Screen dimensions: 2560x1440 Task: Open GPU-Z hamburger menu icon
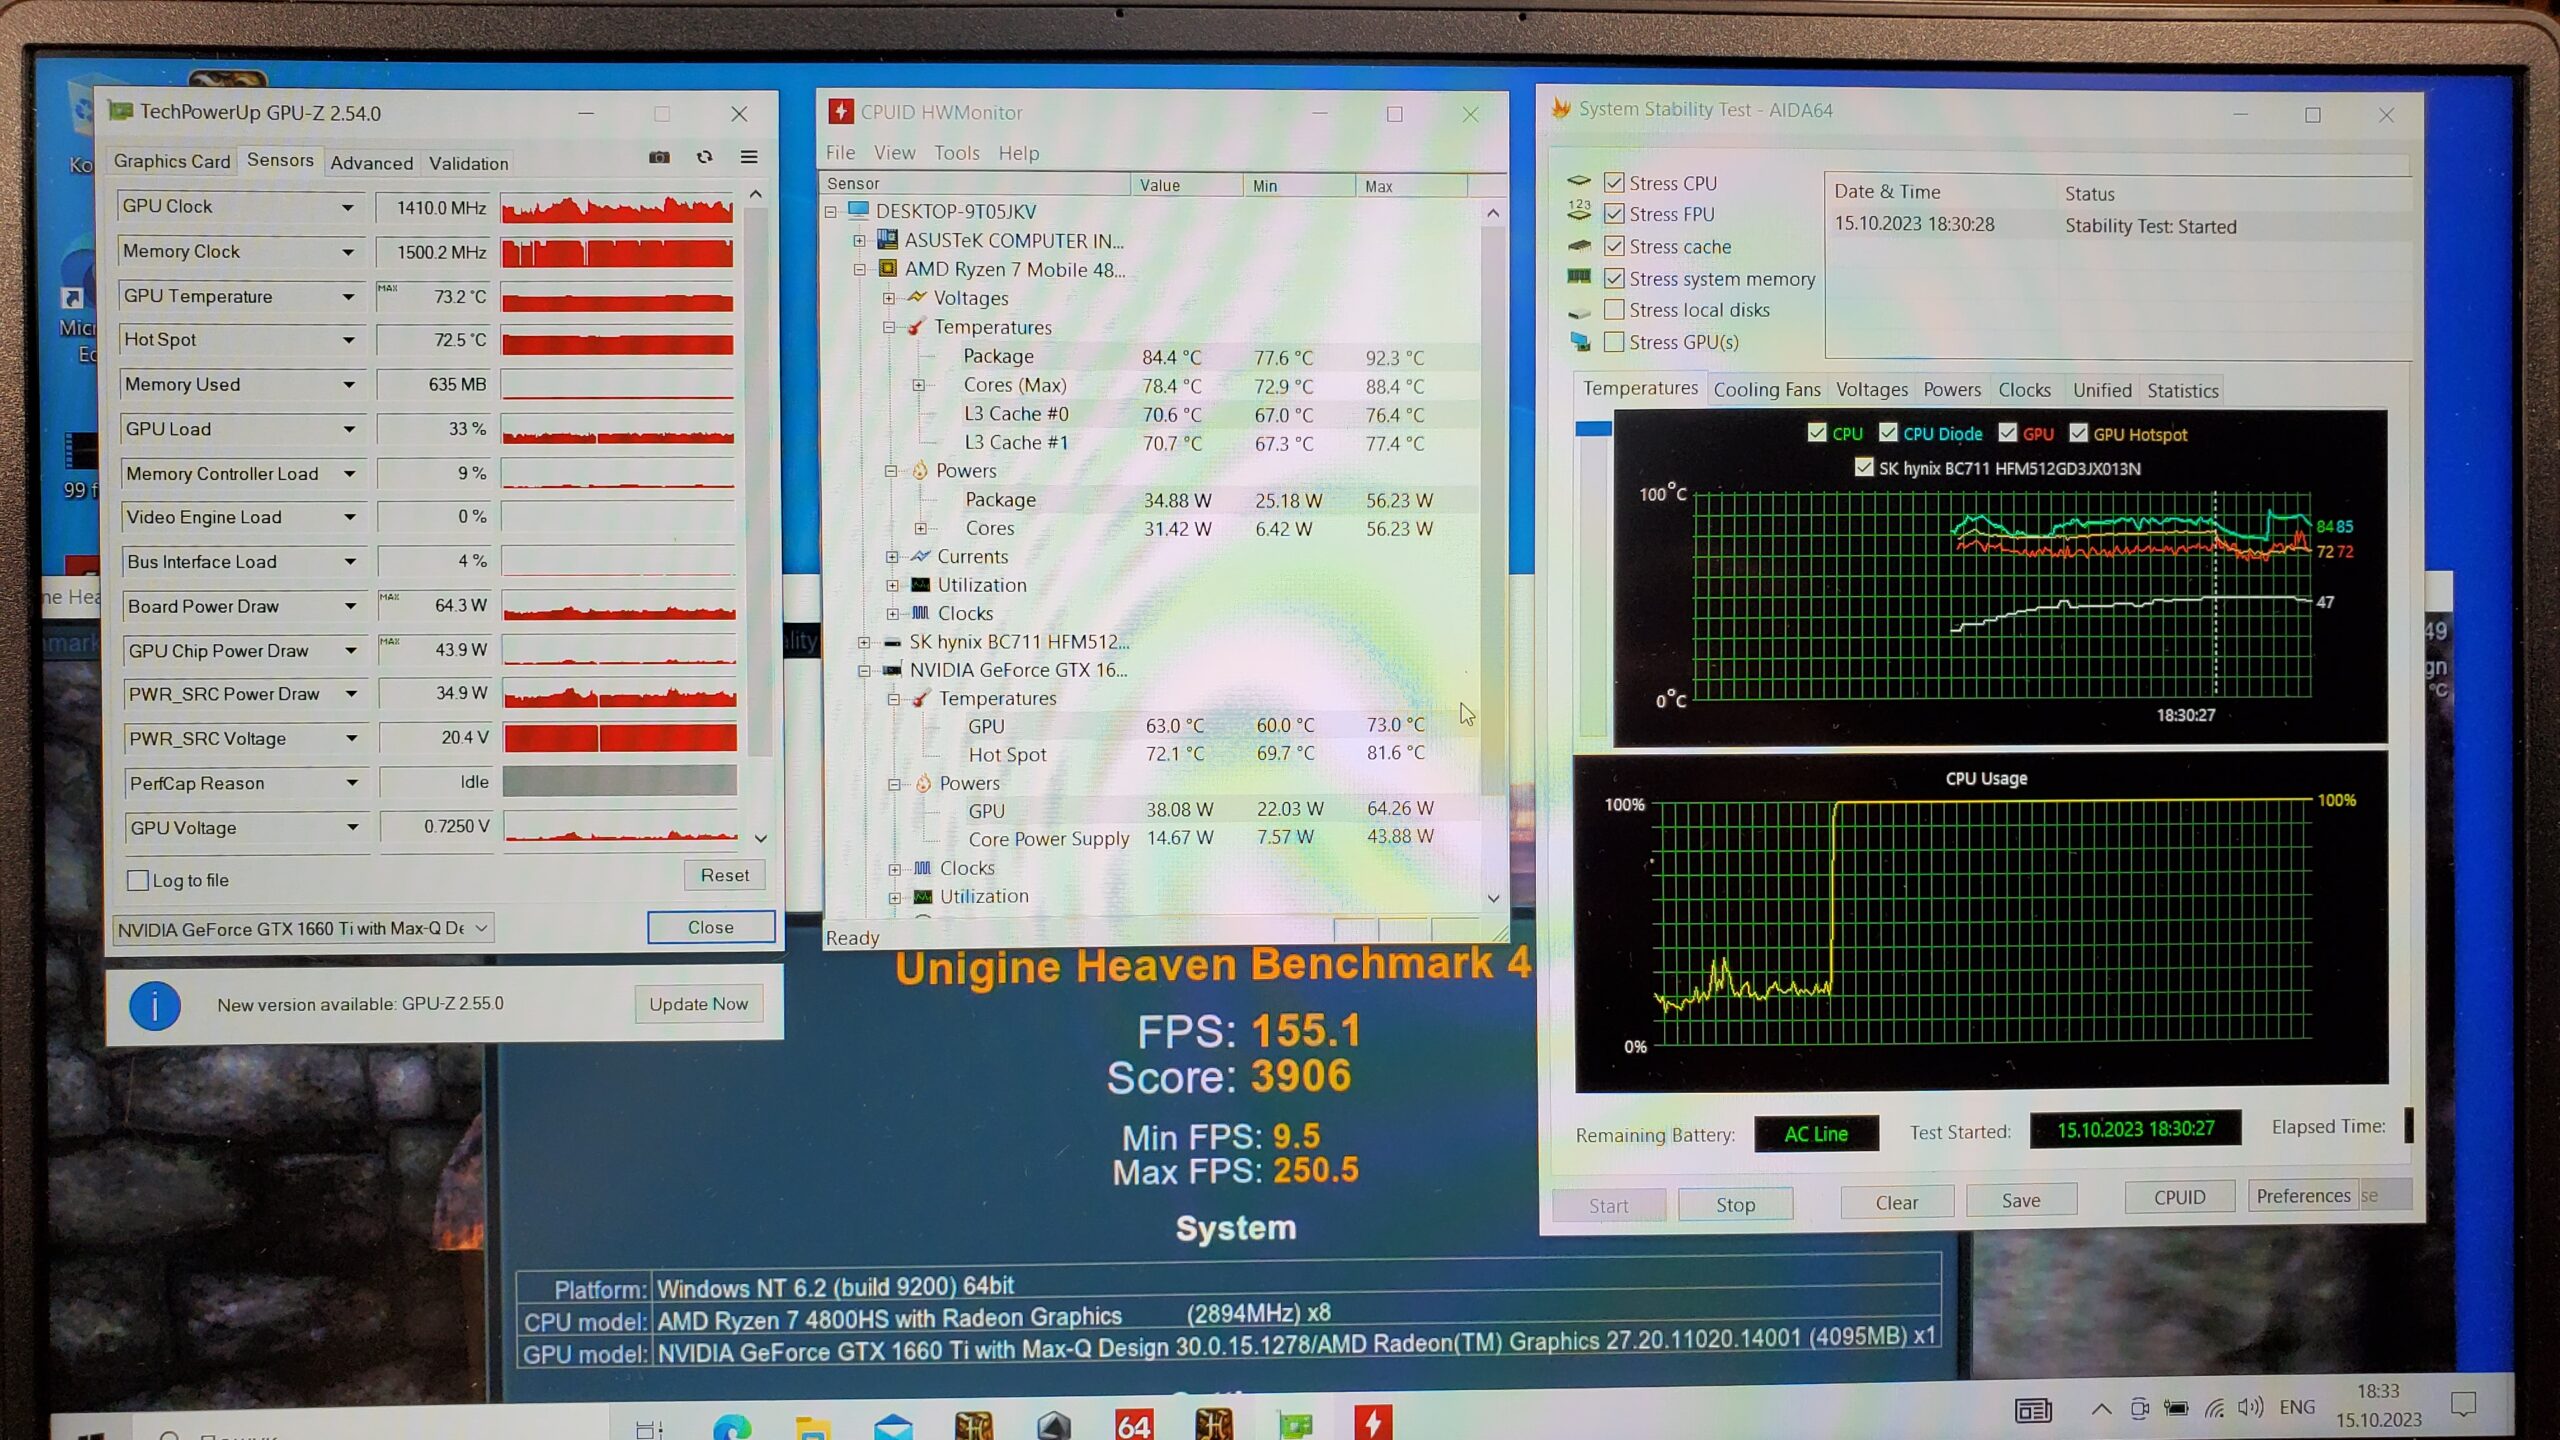pyautogui.click(x=749, y=157)
